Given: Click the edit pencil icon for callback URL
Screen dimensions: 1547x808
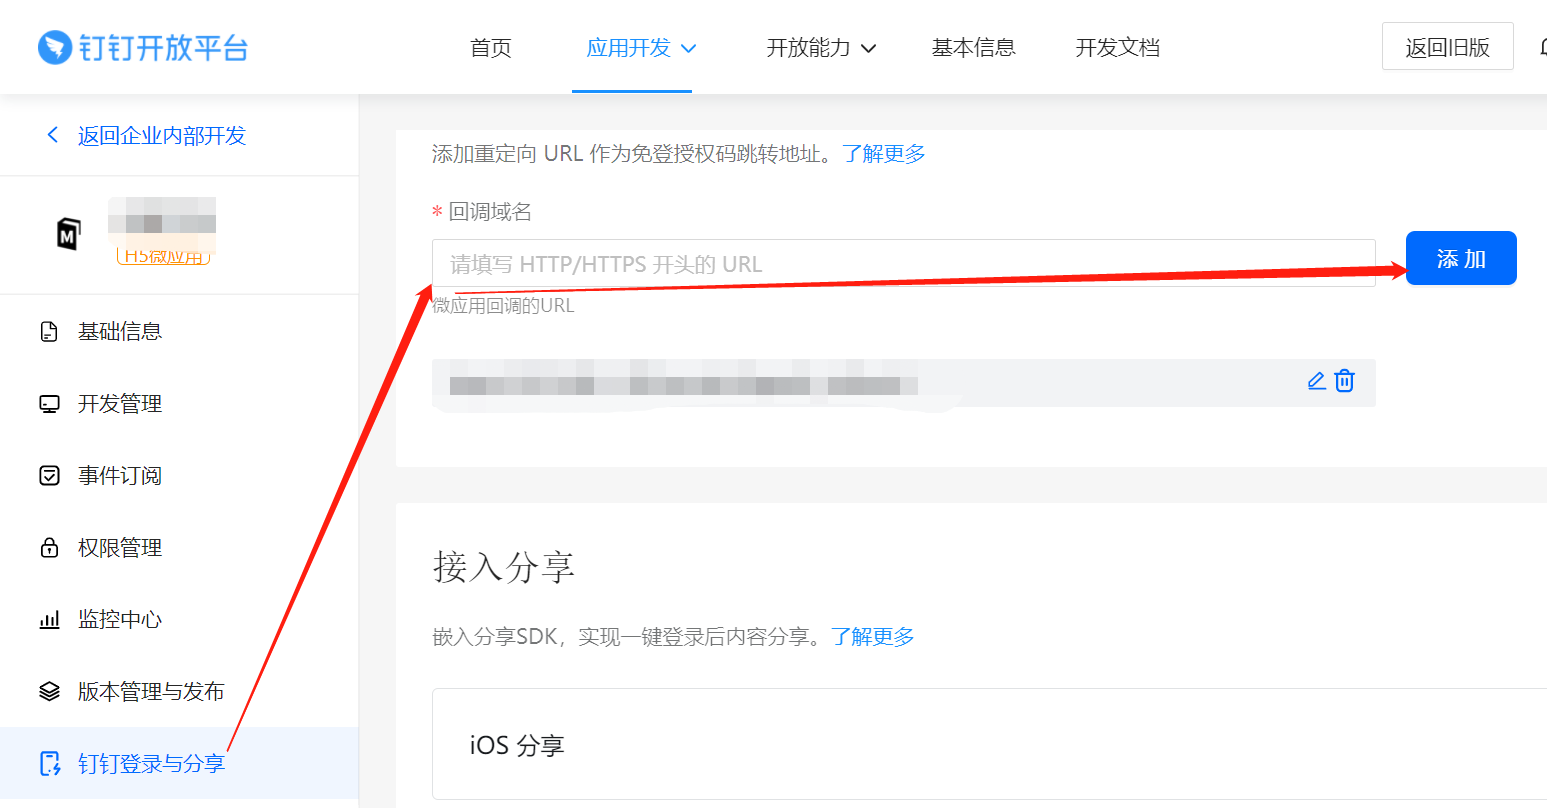Looking at the screenshot, I should click(x=1317, y=381).
